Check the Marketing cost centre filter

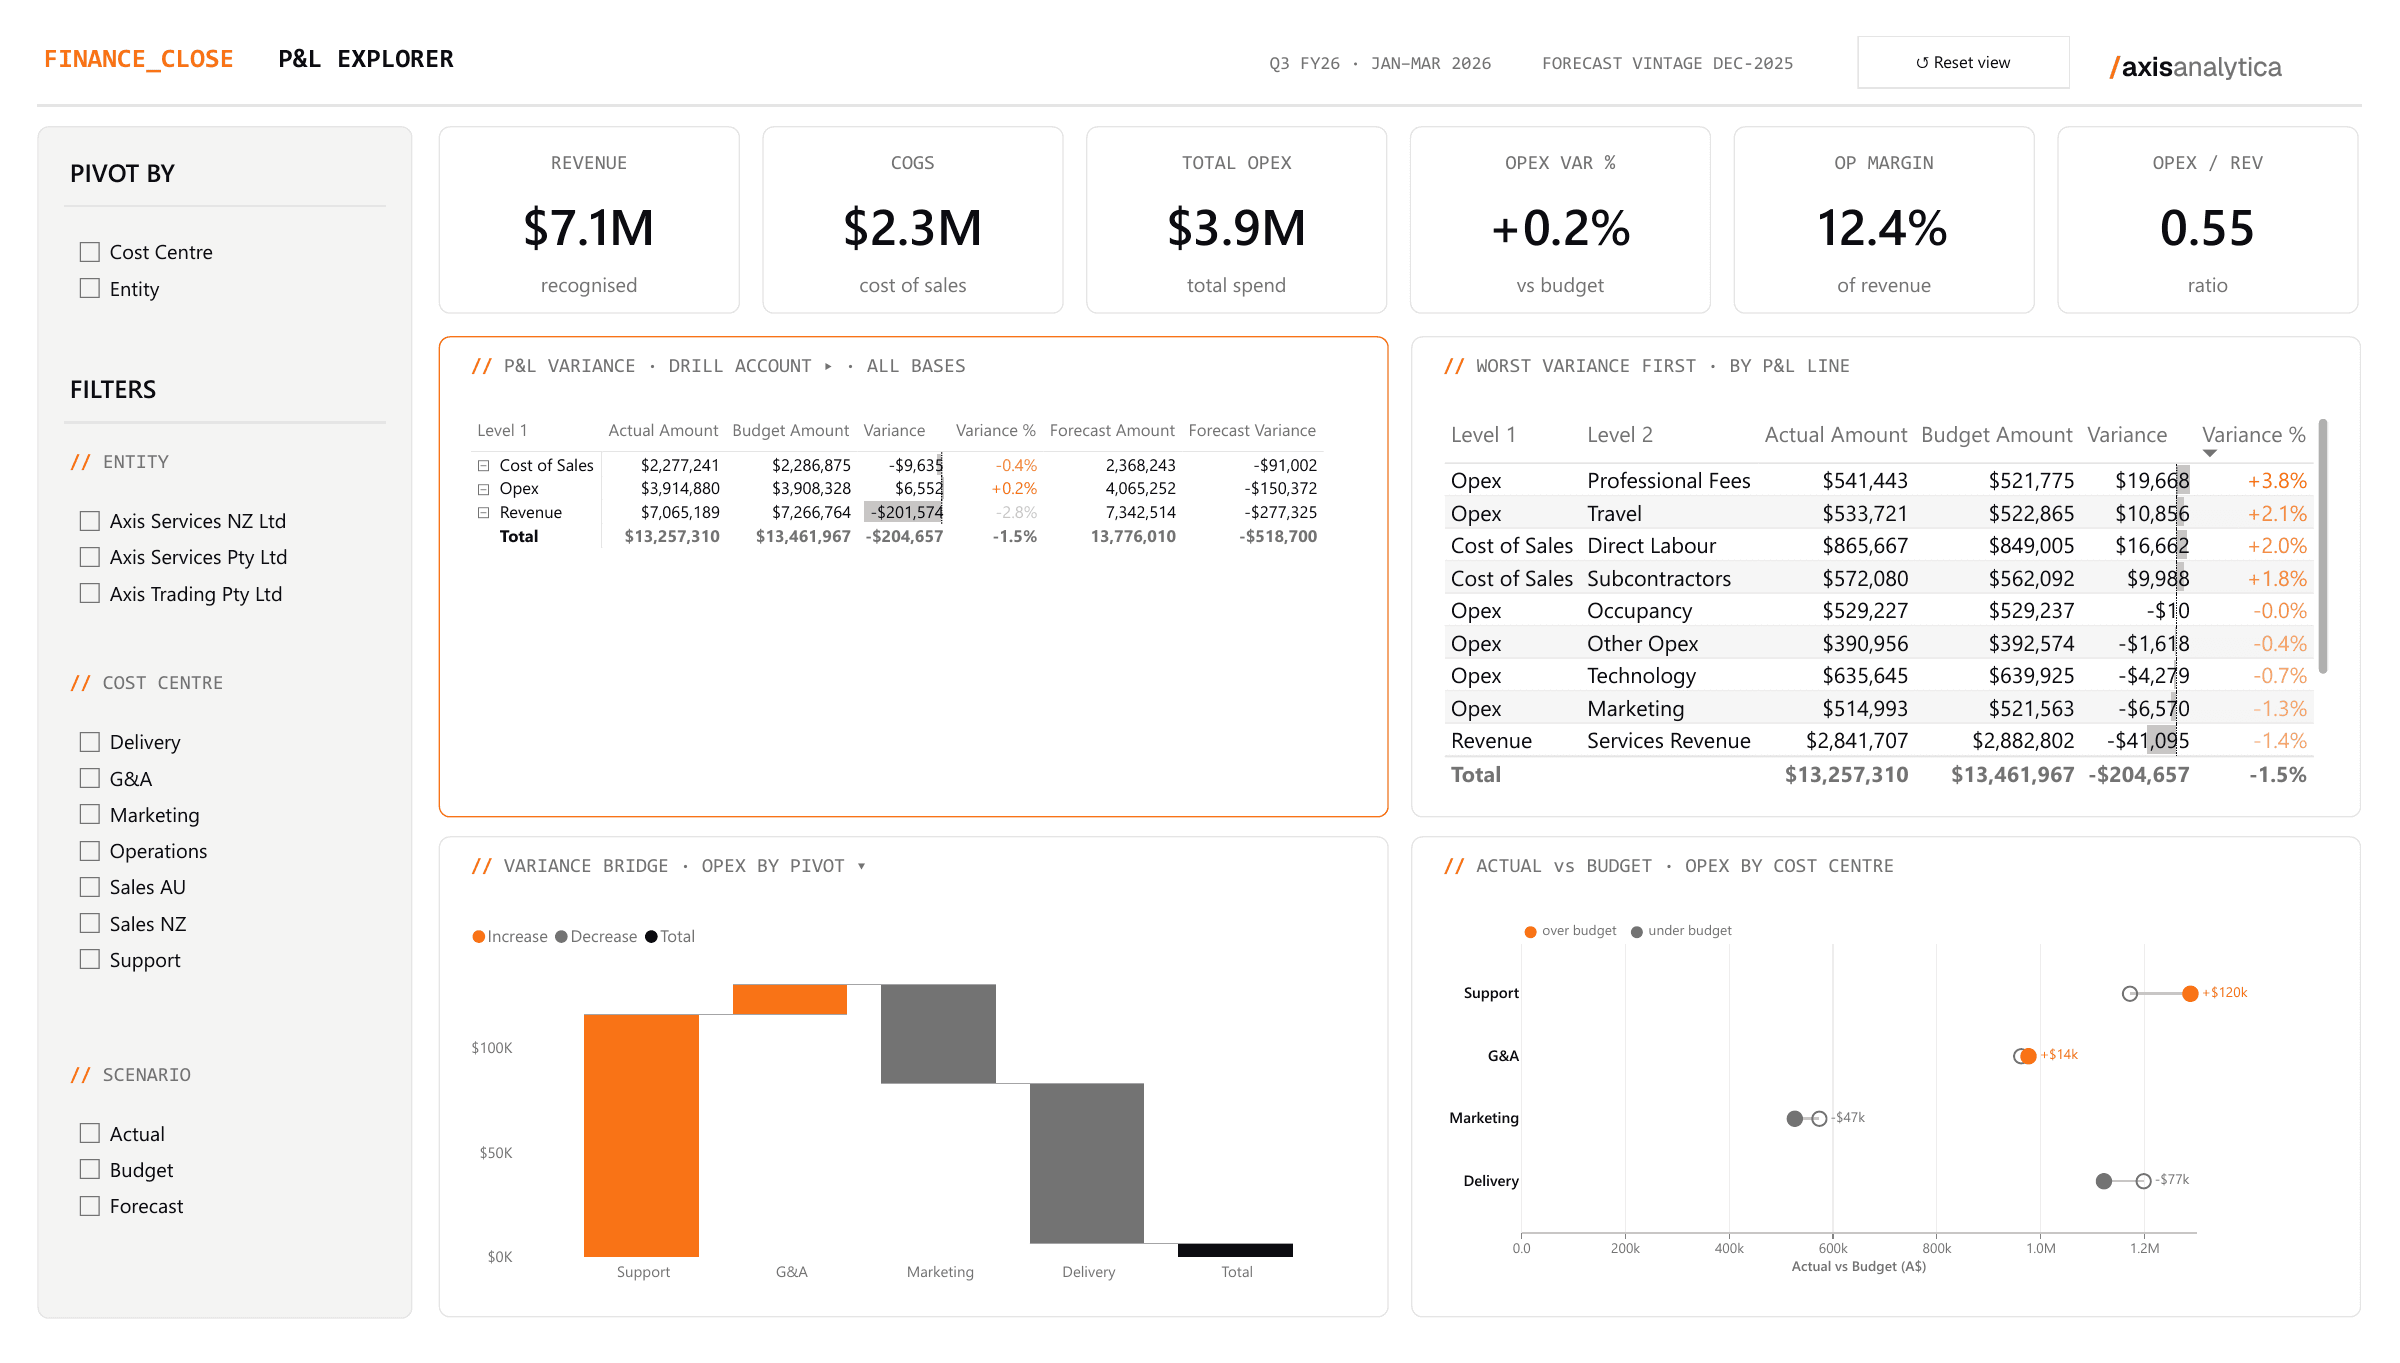pyautogui.click(x=90, y=815)
